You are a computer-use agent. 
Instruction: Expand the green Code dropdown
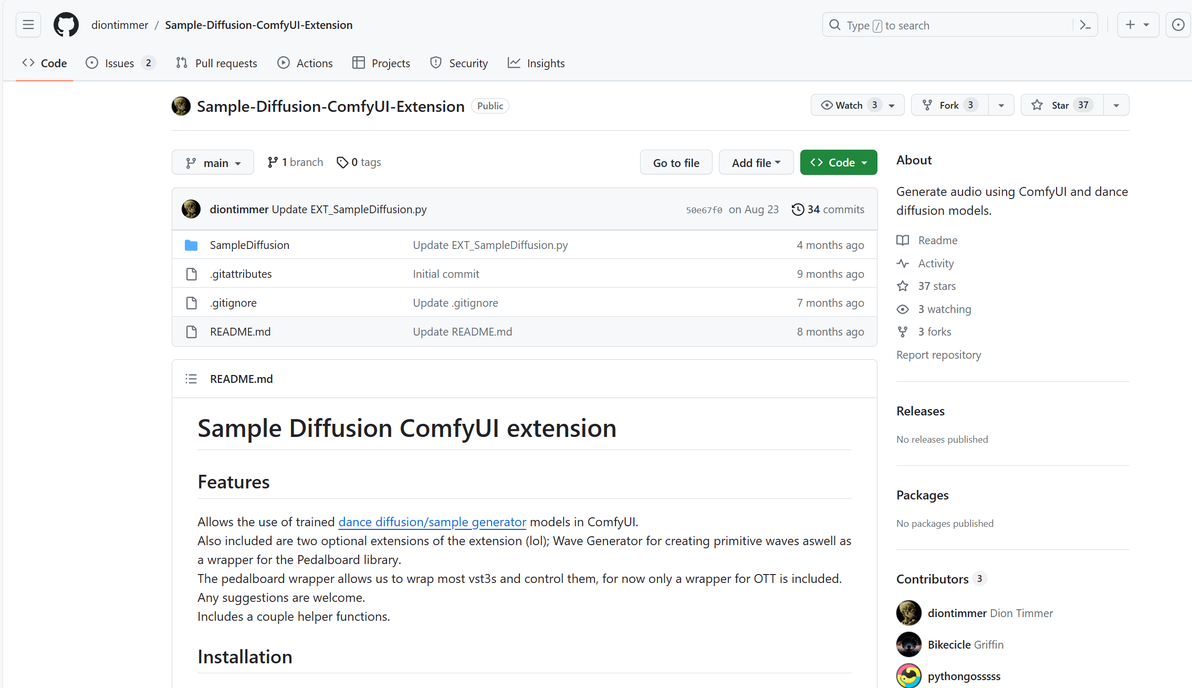click(x=838, y=163)
